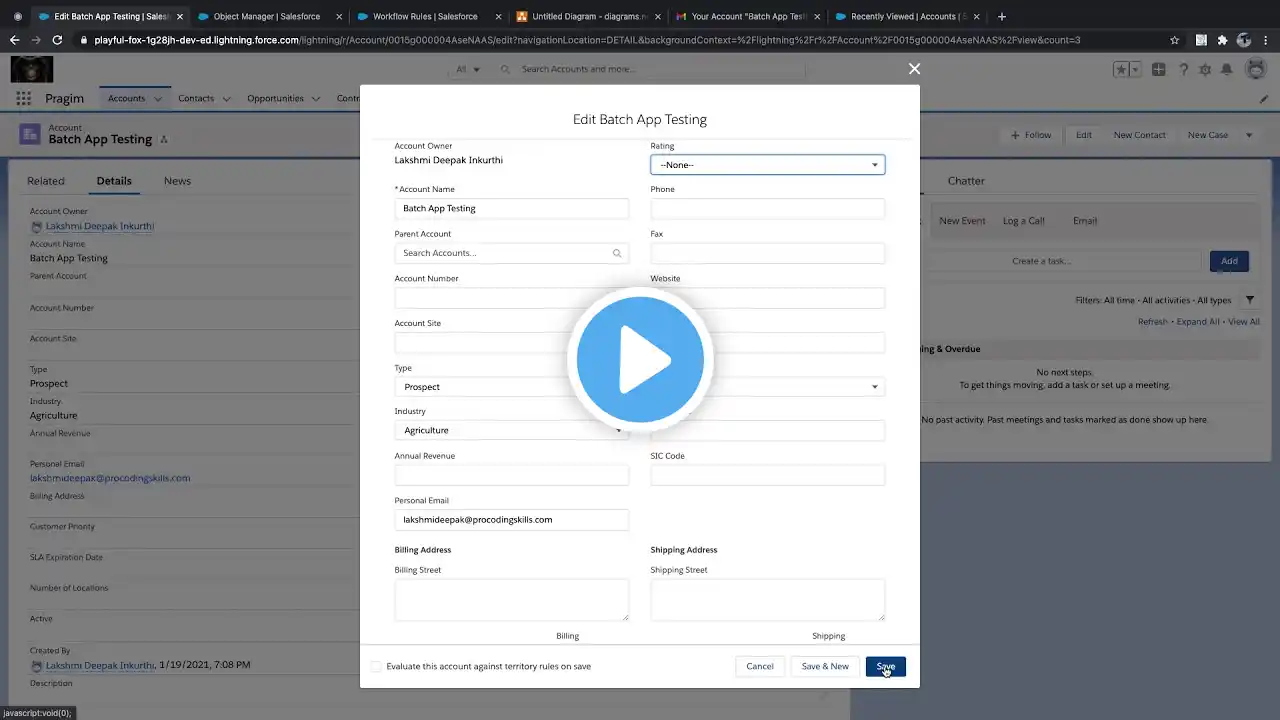Show Salesforce notifications bell
The height and width of the screenshot is (720, 1280).
1226,69
